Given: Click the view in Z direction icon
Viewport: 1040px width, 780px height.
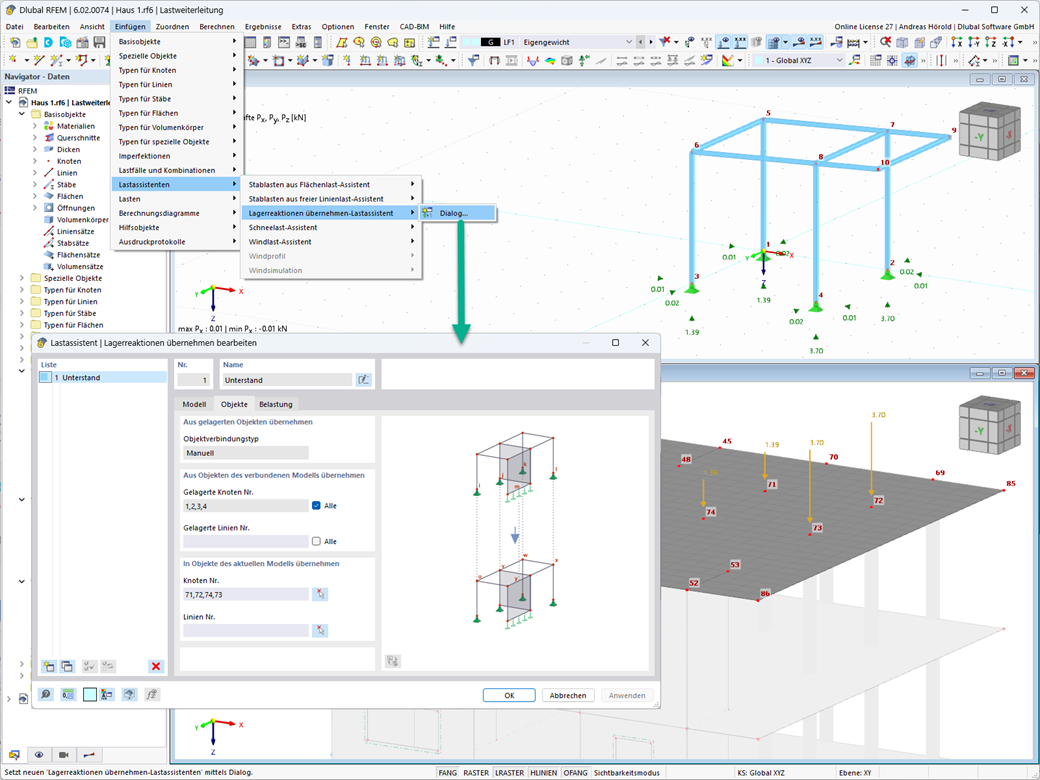Looking at the screenshot, I should pyautogui.click(x=990, y=42).
